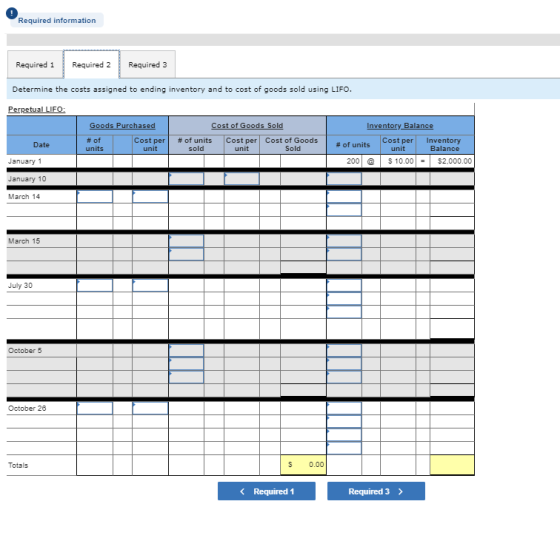Click January 10 inventory units field

[x=344, y=179]
